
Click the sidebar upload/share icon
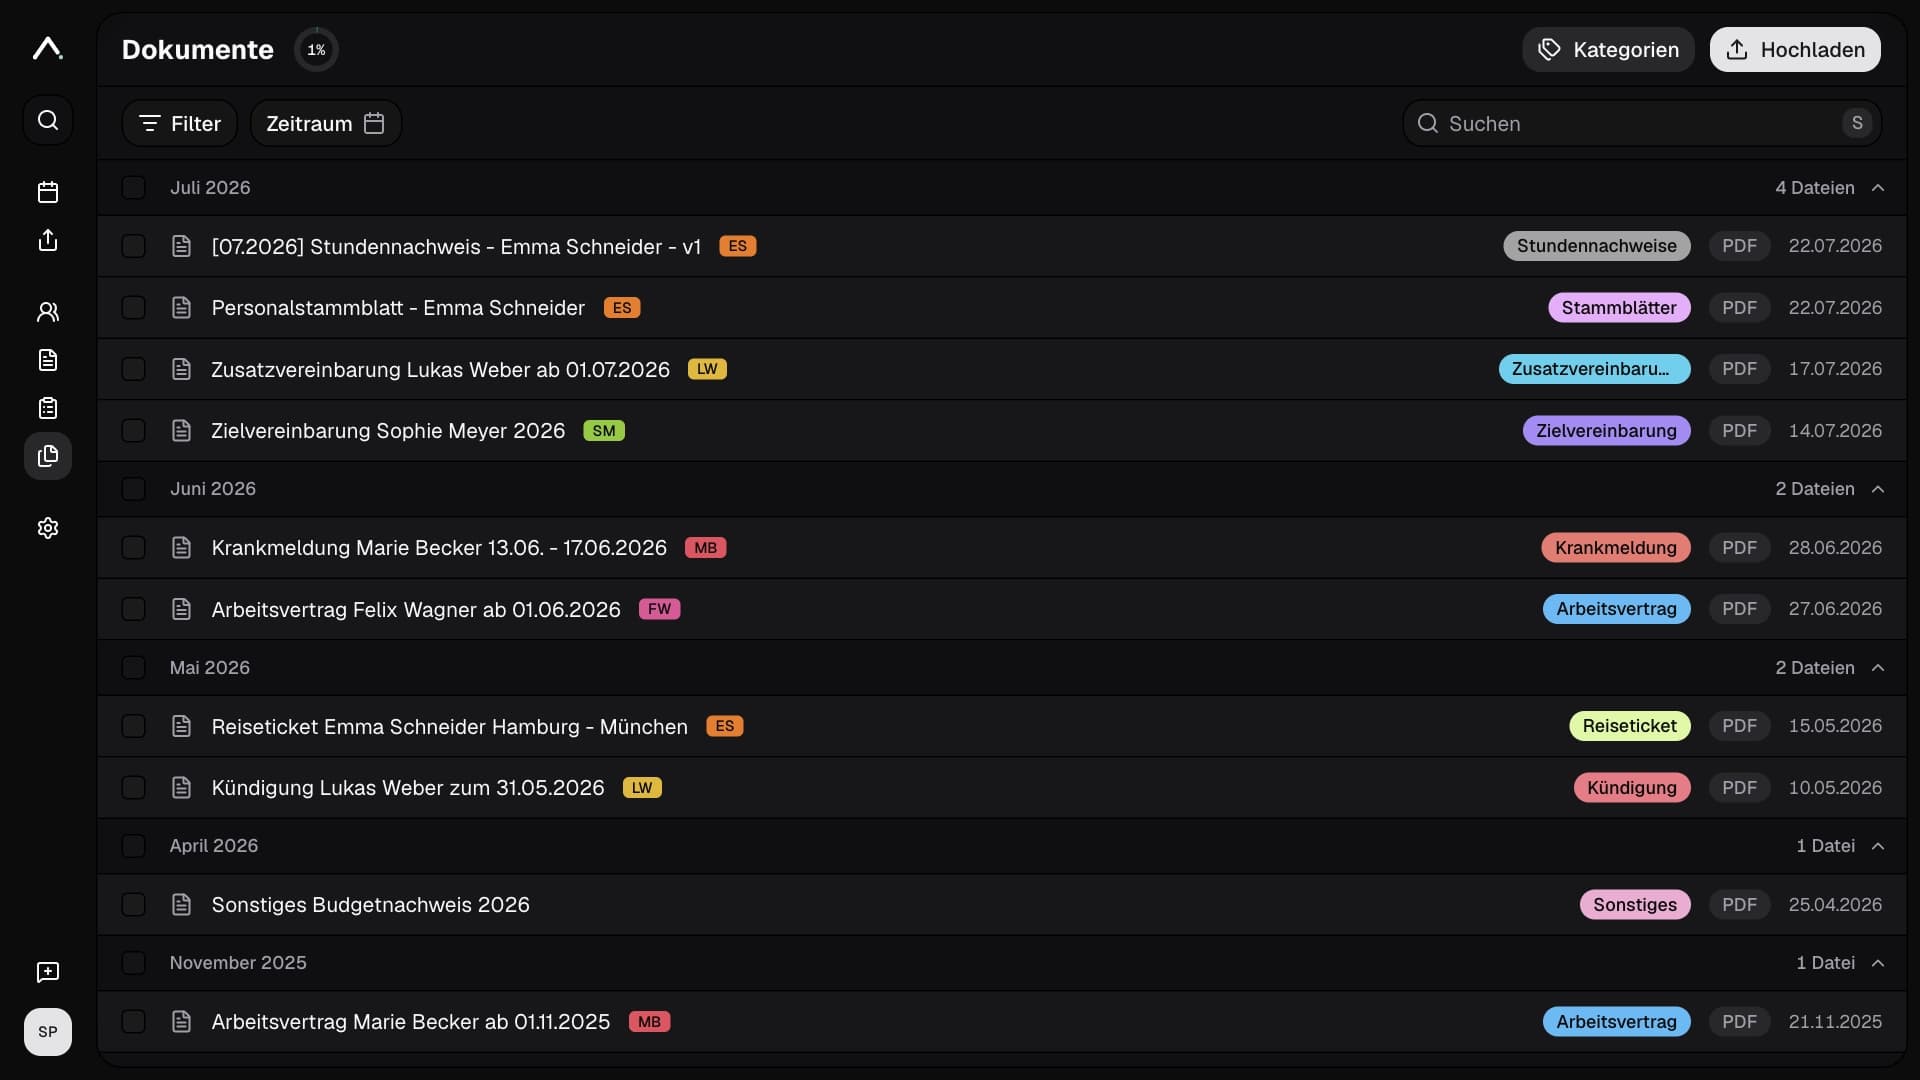point(48,240)
